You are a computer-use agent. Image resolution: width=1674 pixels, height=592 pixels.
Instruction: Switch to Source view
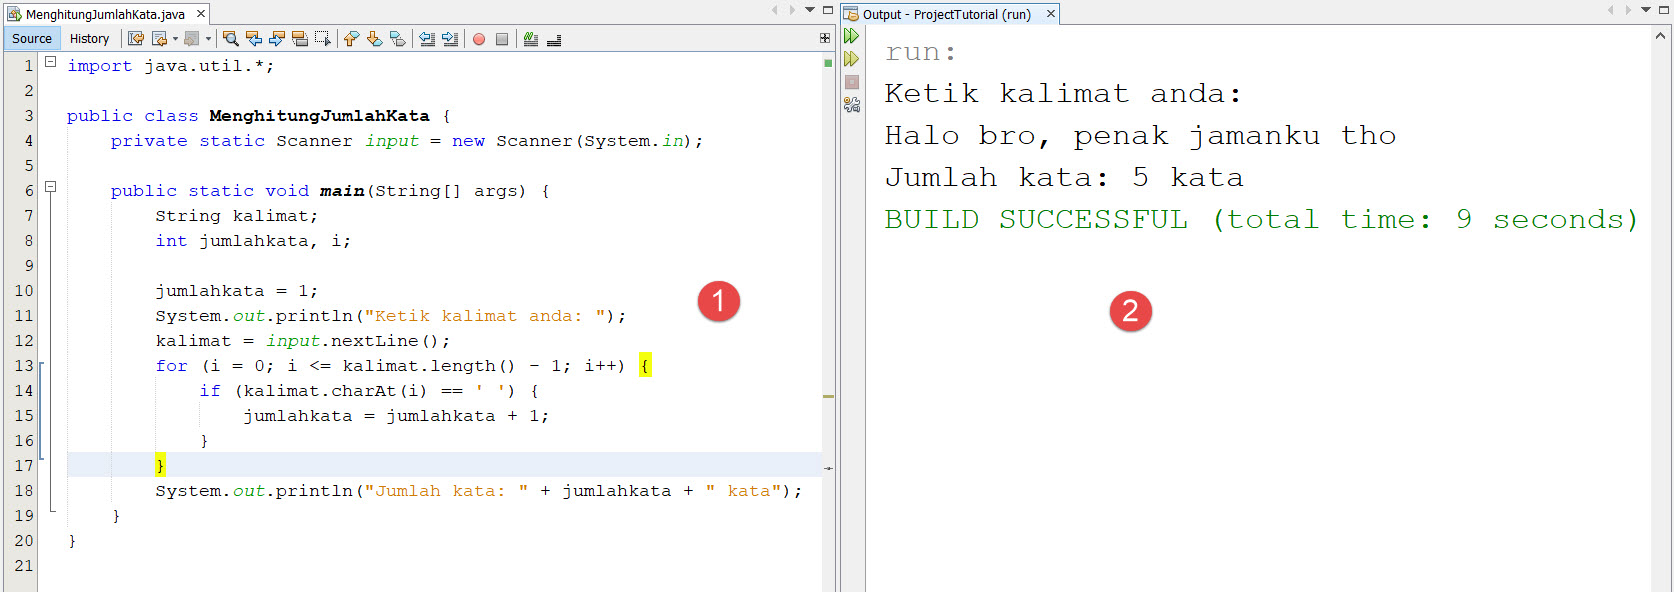click(x=32, y=39)
